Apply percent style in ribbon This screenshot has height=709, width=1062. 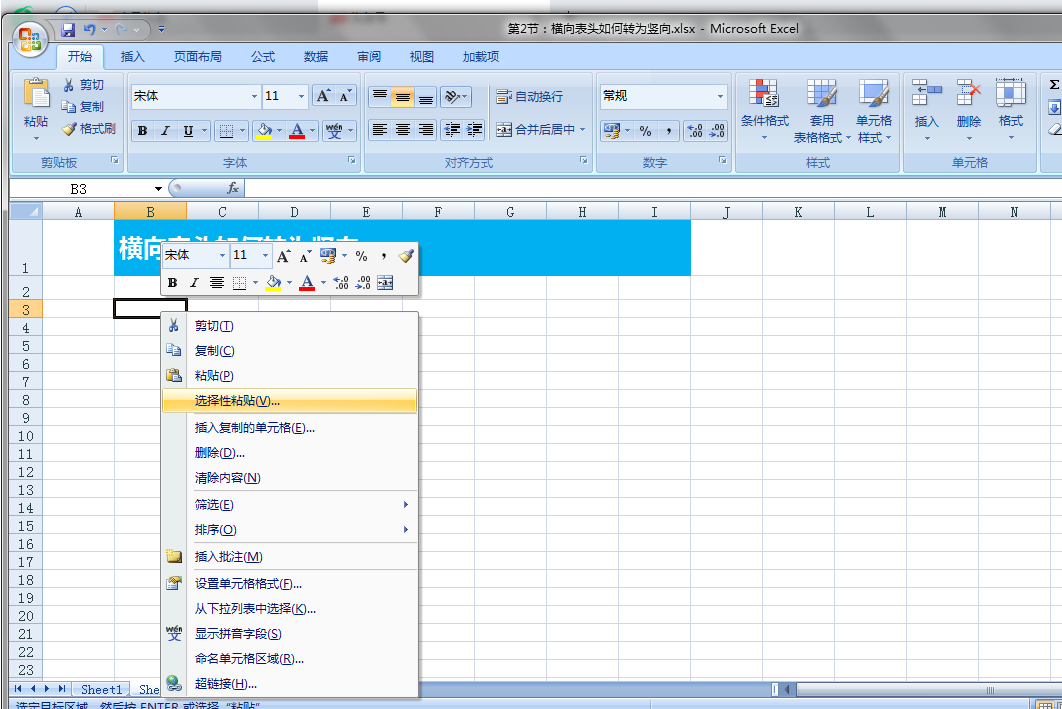645,131
